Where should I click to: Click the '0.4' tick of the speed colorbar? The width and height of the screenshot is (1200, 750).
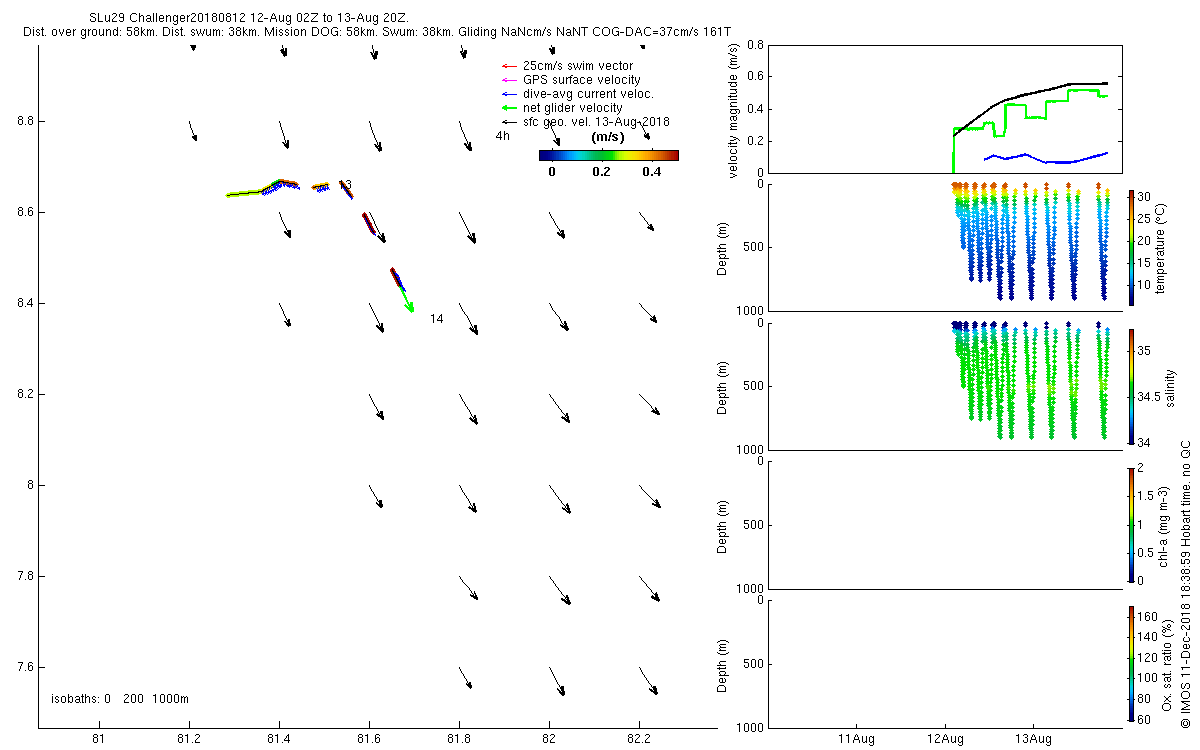coord(651,171)
